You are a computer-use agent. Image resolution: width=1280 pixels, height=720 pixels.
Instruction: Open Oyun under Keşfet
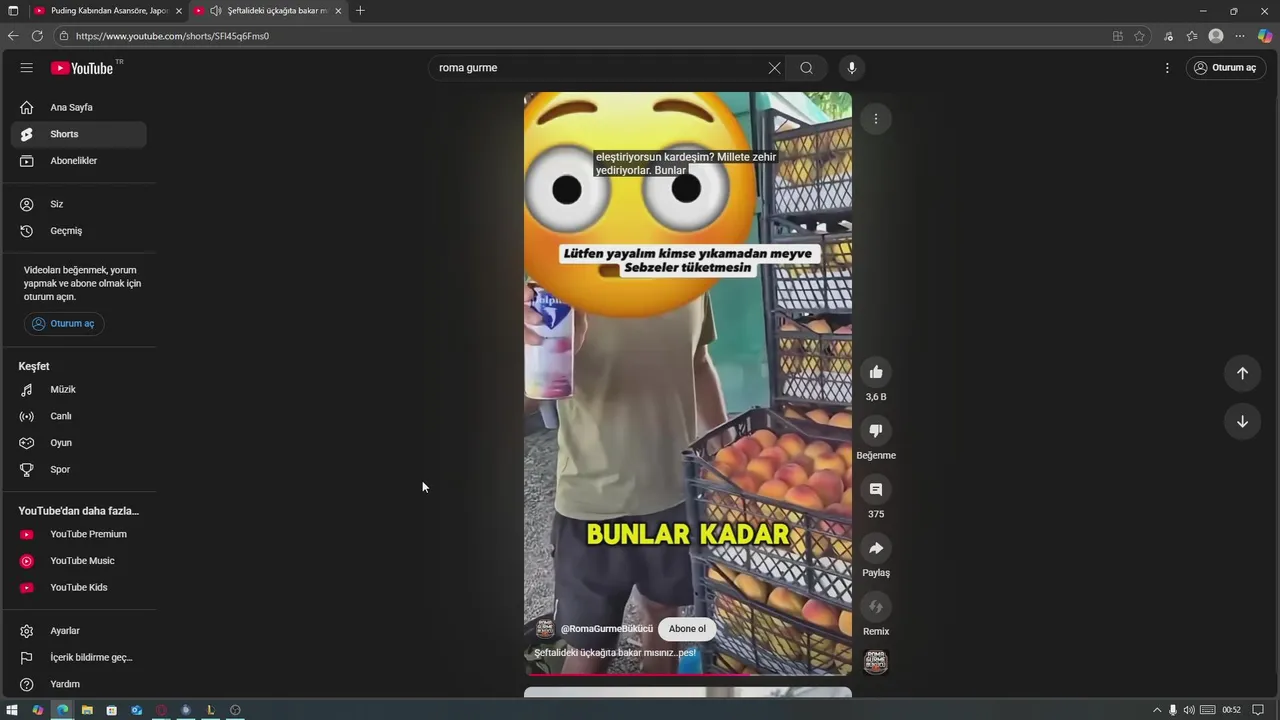[79, 443]
